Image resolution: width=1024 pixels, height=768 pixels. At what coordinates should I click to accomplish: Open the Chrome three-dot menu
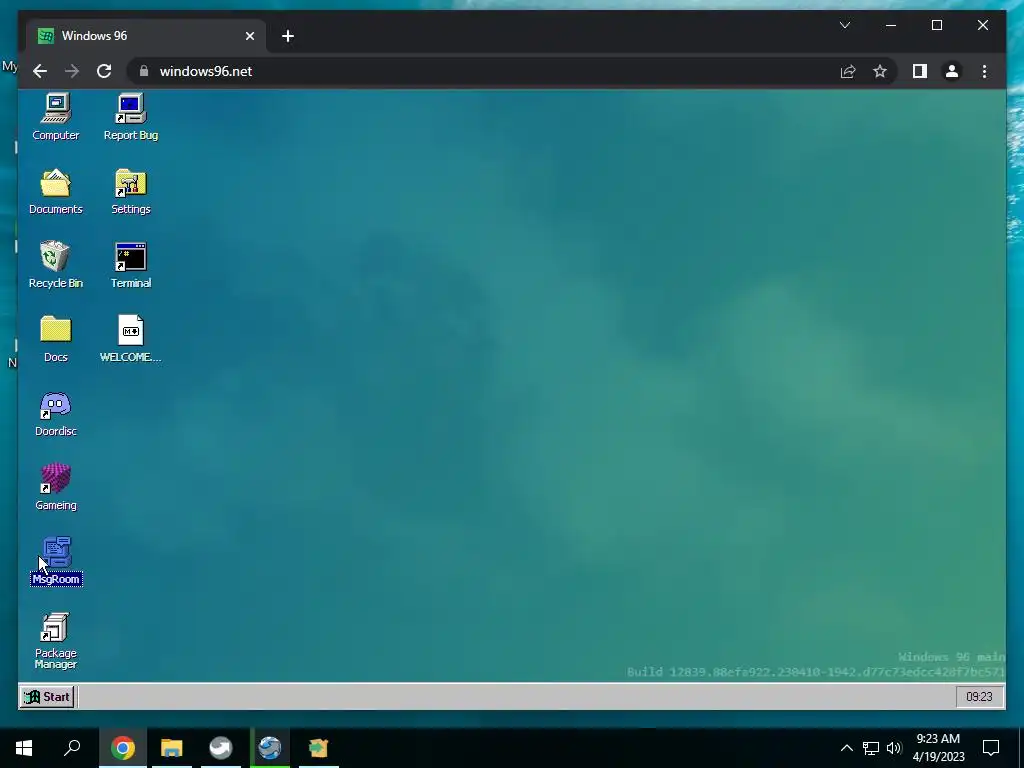(984, 71)
